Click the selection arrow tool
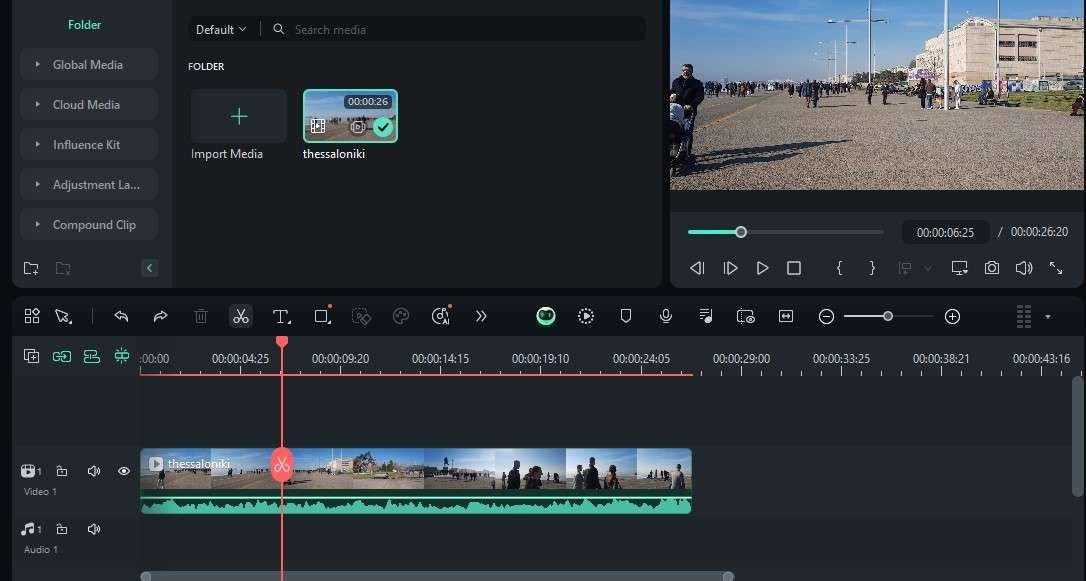 click(64, 316)
